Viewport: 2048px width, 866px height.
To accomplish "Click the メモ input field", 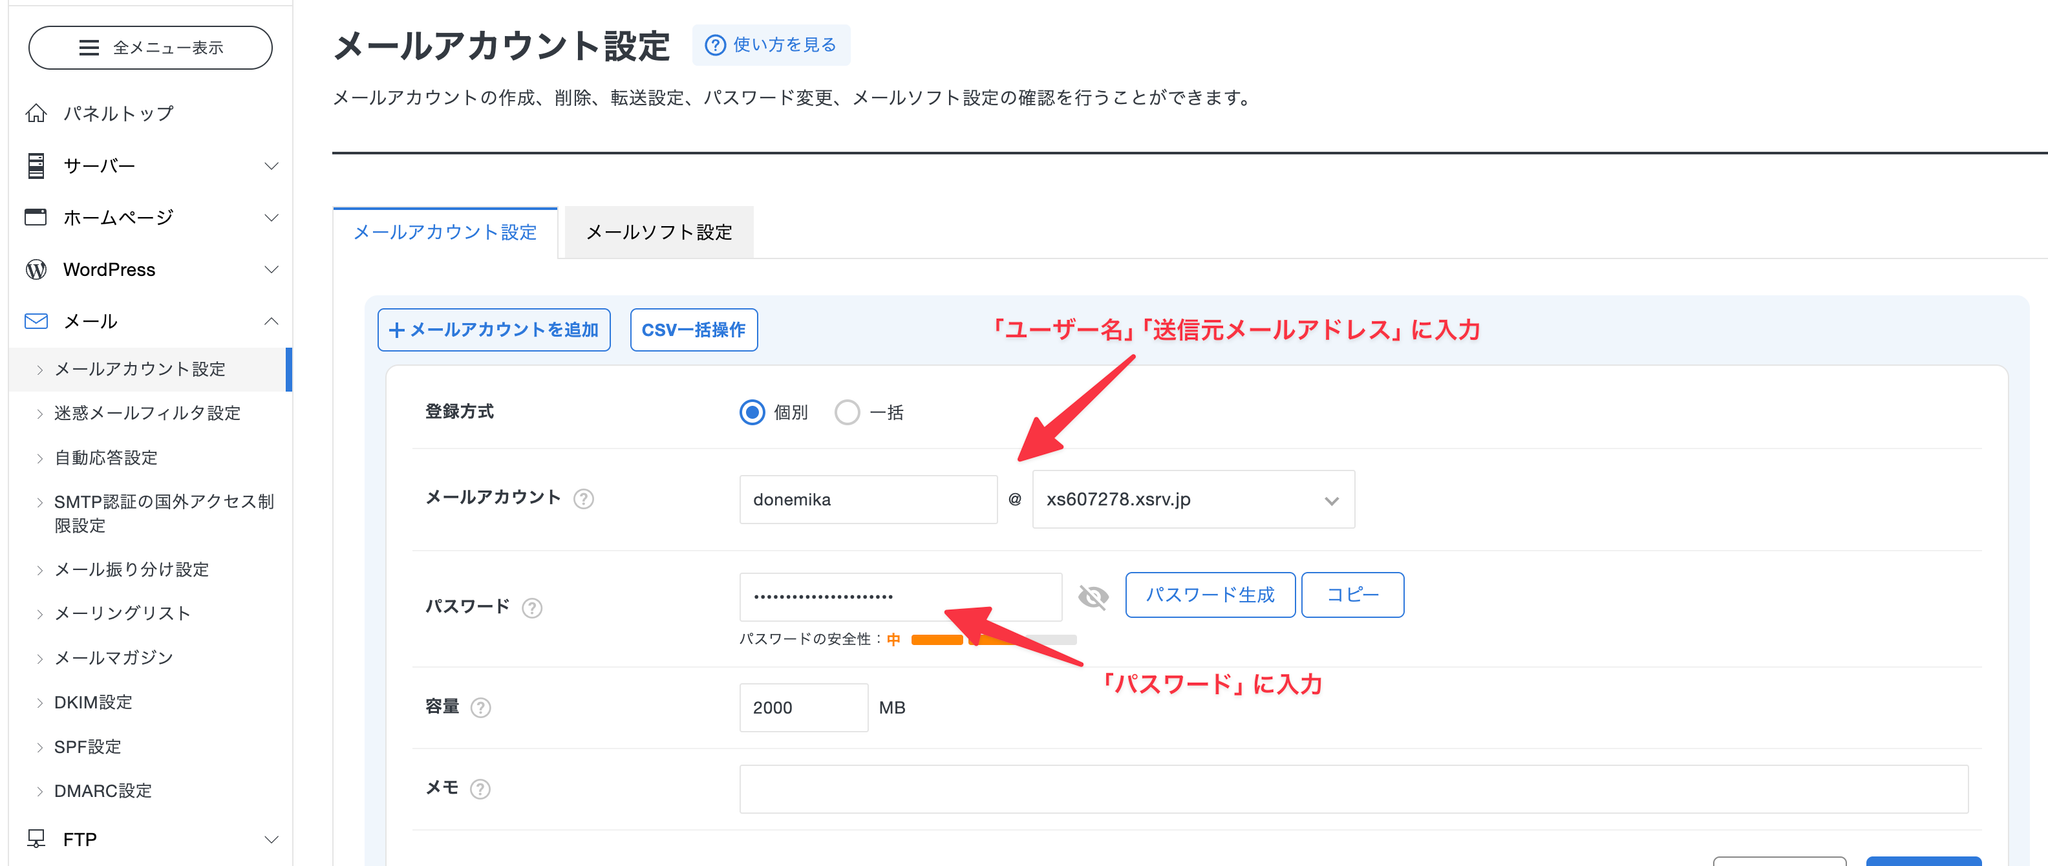I will point(1354,789).
